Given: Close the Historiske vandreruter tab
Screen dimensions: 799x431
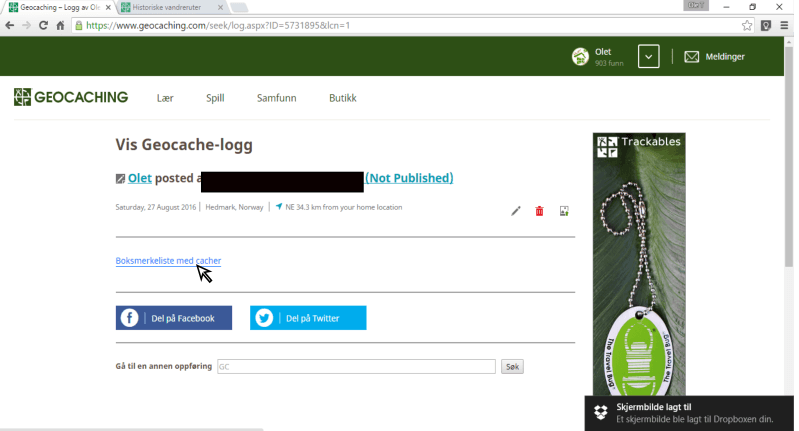Looking at the screenshot, I should 220,7.
